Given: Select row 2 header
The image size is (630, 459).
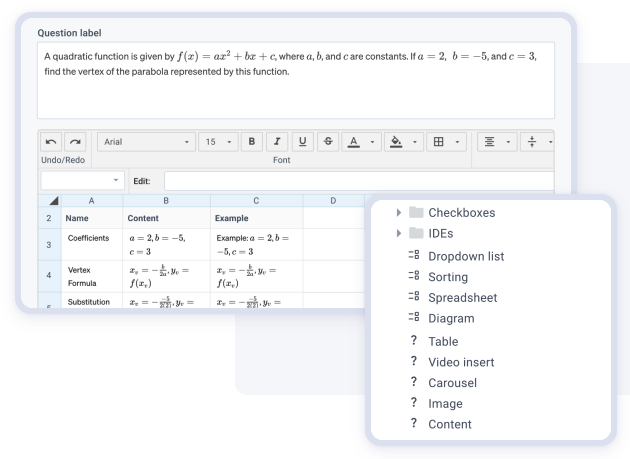Looking at the screenshot, I should (49, 218).
